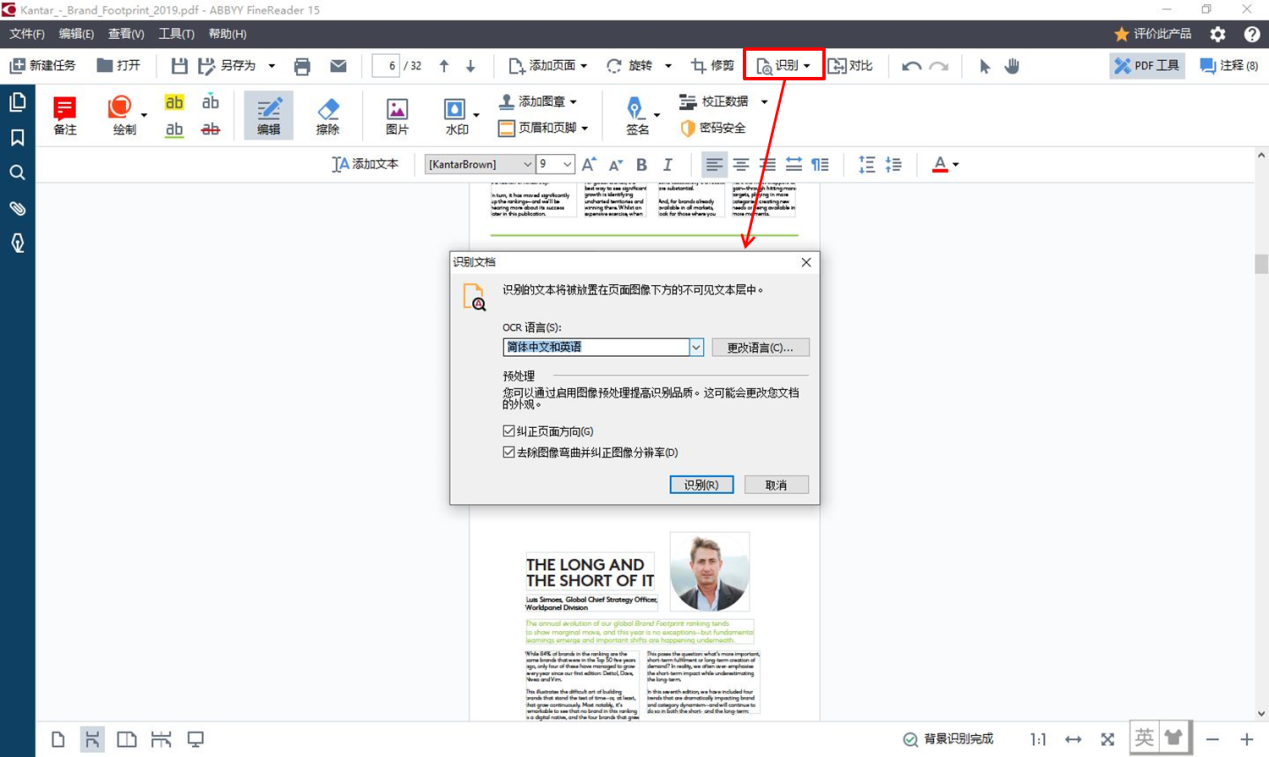Open the 页眉和页脚 header footer dropdown
The image size is (1269, 757).
click(543, 128)
